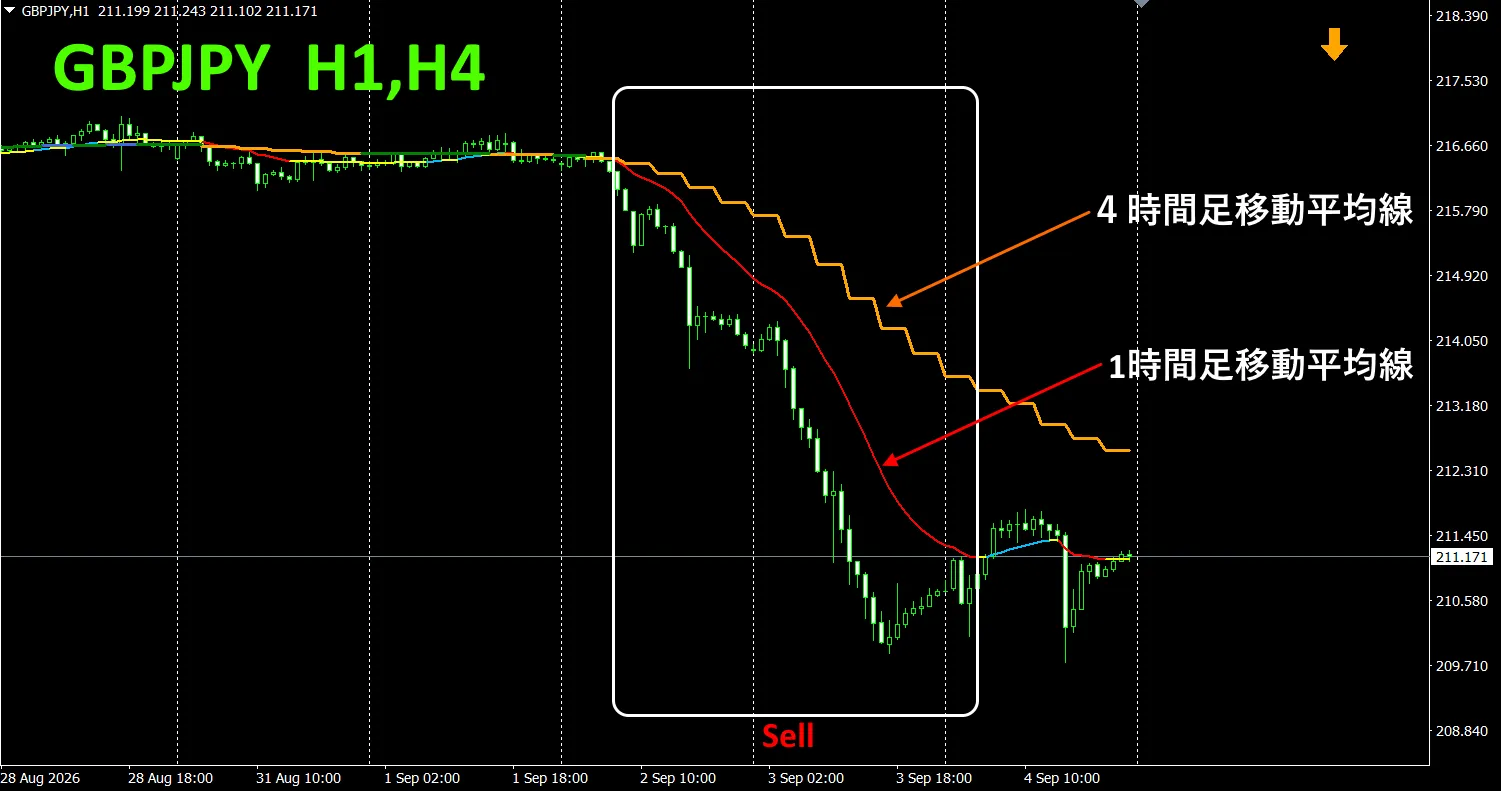The height and width of the screenshot is (791, 1501).
Task: Click the red Sell text label
Action: point(788,736)
